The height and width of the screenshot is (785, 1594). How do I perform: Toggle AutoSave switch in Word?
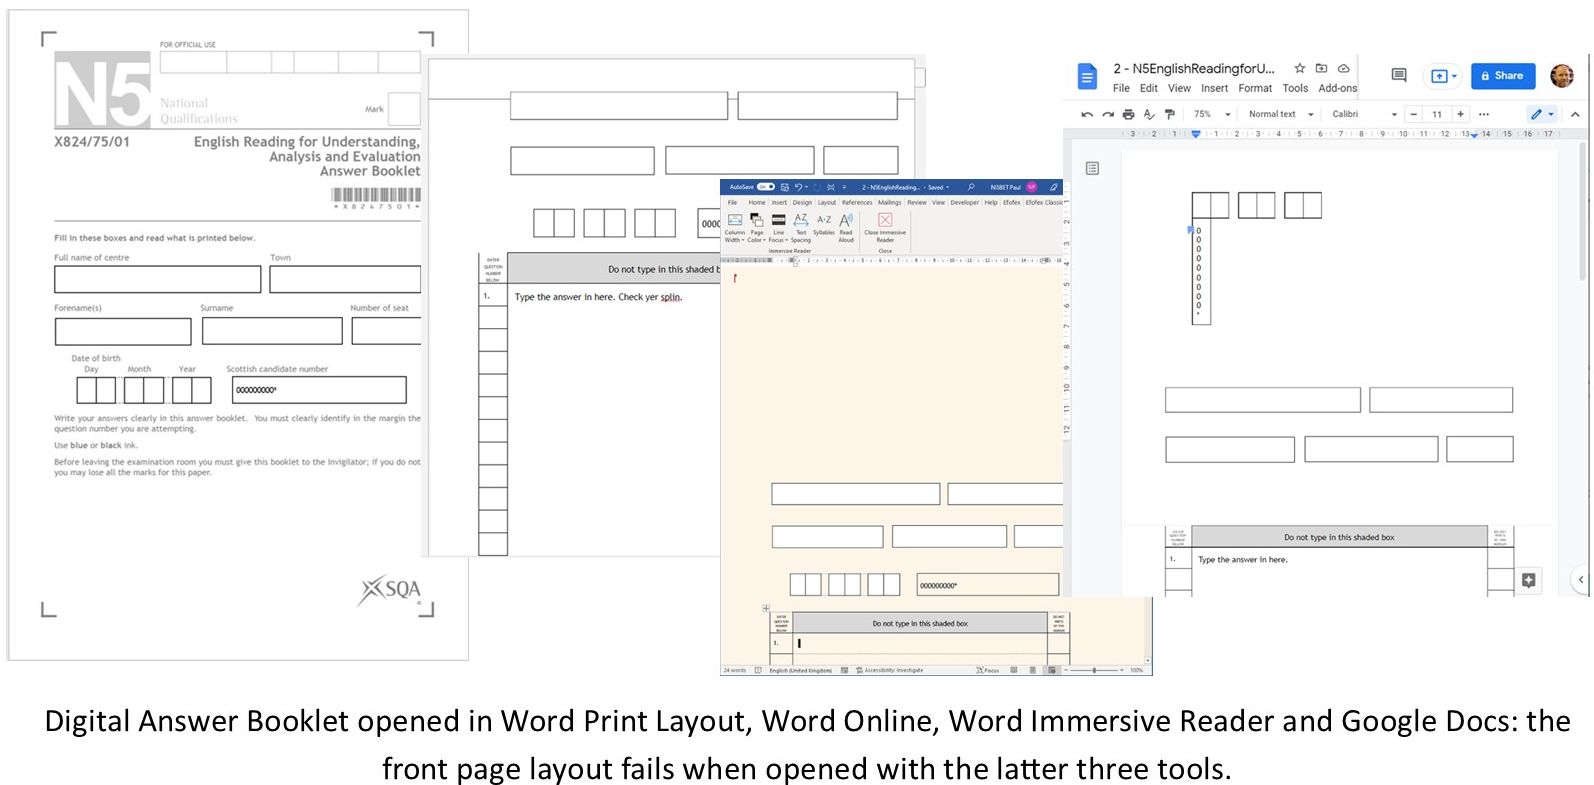[765, 187]
